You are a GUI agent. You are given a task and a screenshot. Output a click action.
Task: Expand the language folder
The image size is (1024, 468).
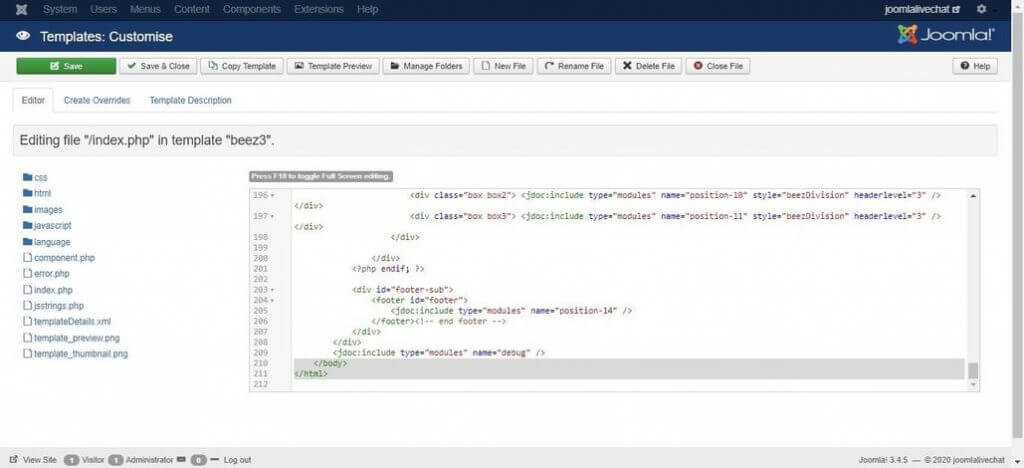(x=46, y=242)
